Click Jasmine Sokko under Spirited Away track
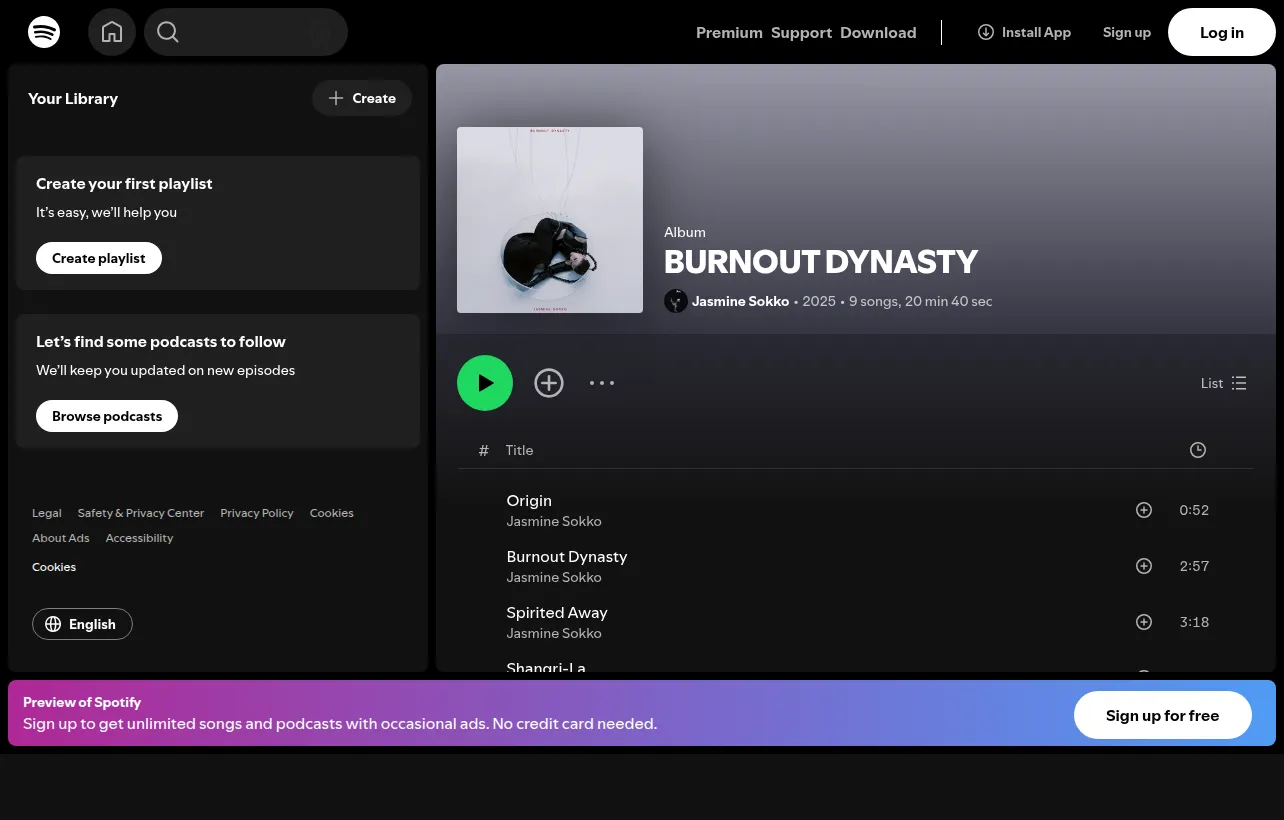1284x820 pixels. point(554,633)
